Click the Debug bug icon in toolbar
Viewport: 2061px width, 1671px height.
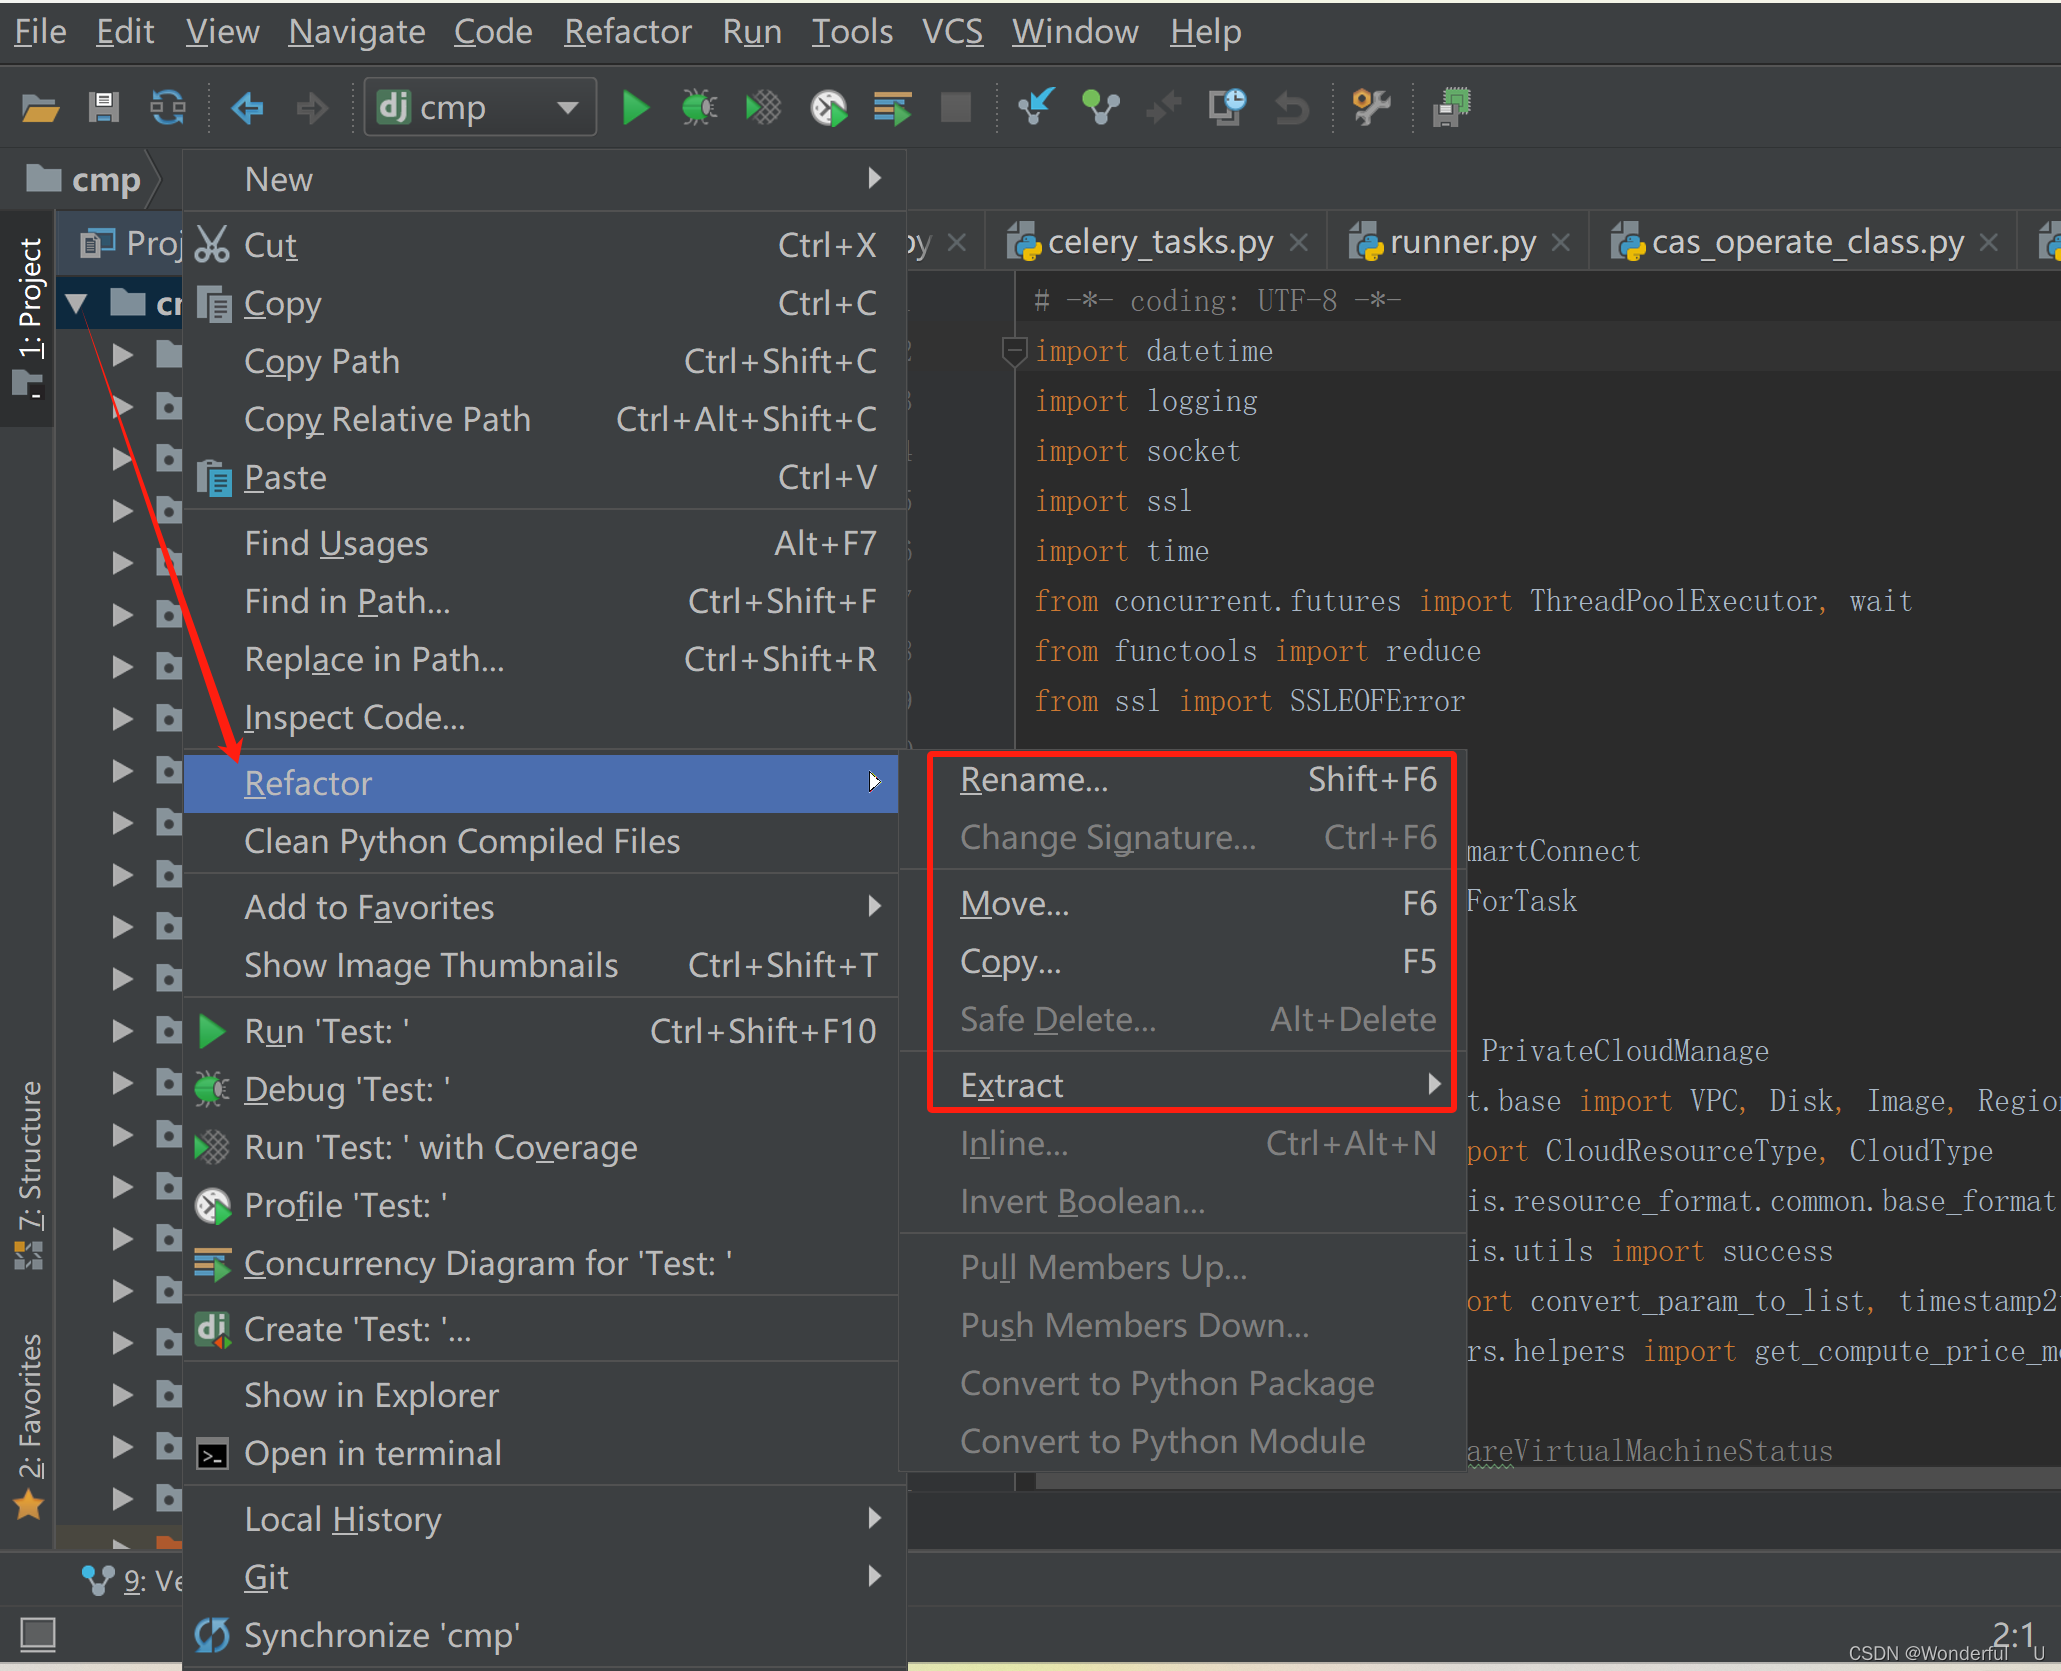tap(699, 108)
